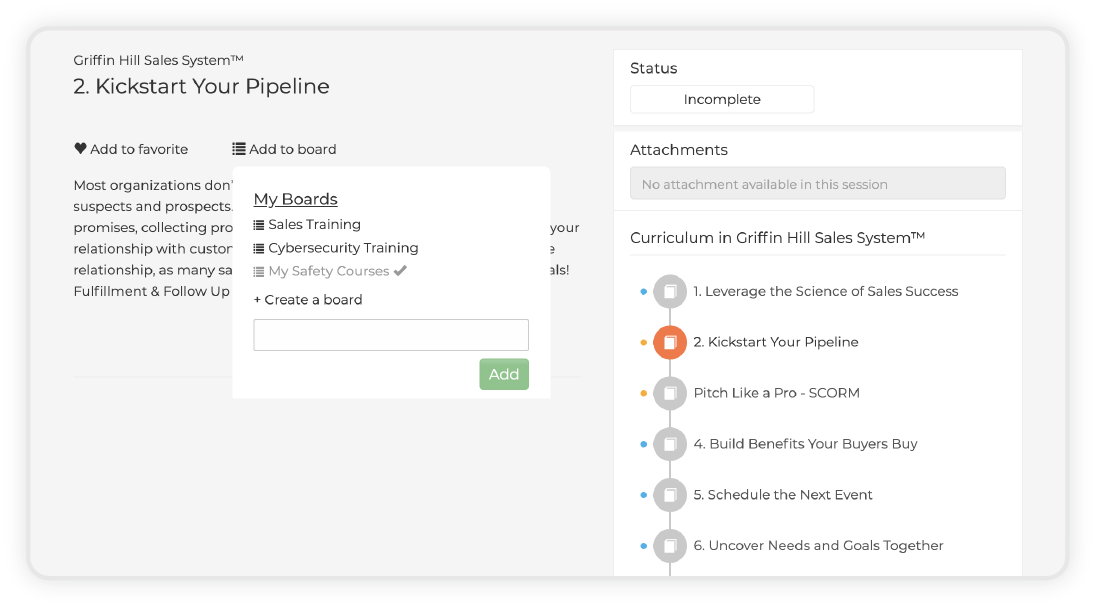Click the Pitch Like a Pro circle icon
The image size is (1095, 606).
tap(670, 393)
